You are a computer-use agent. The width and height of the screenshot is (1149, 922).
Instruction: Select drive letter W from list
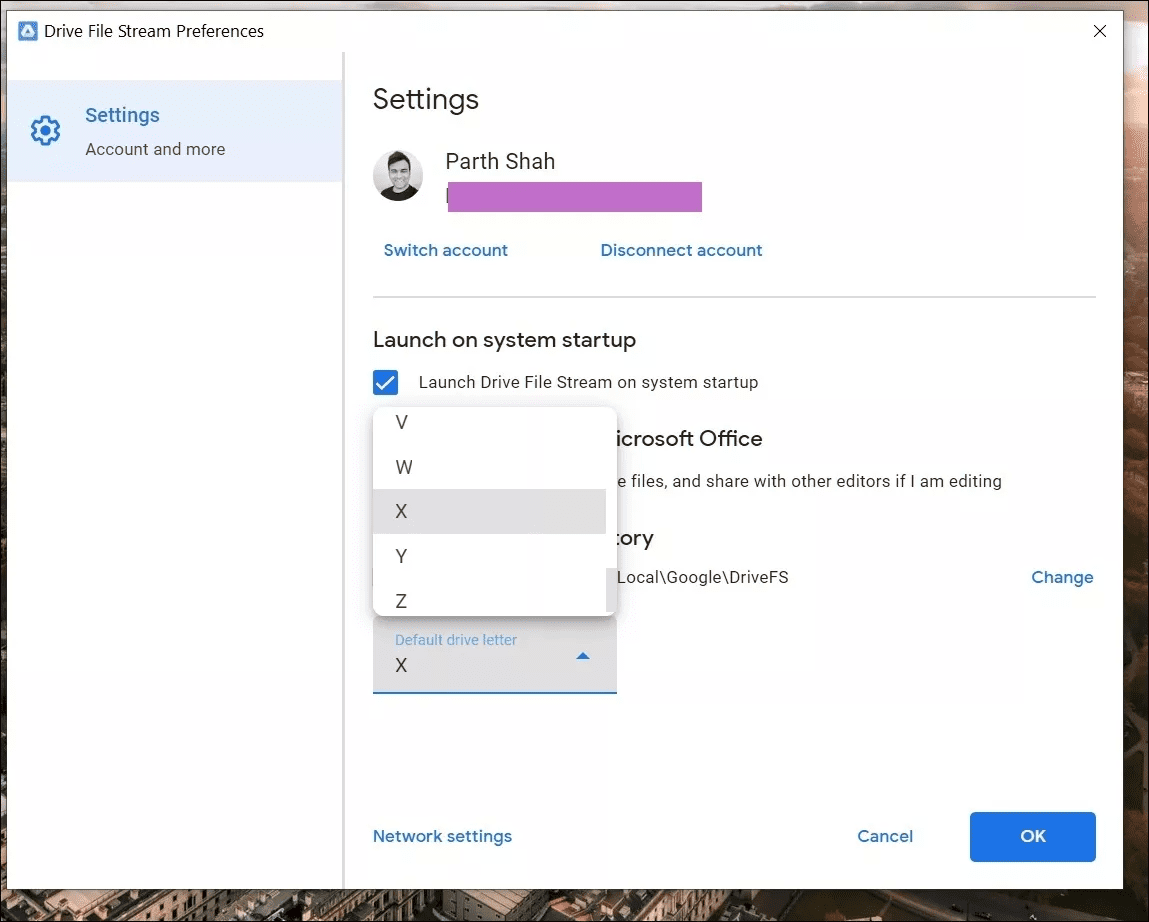tap(489, 467)
